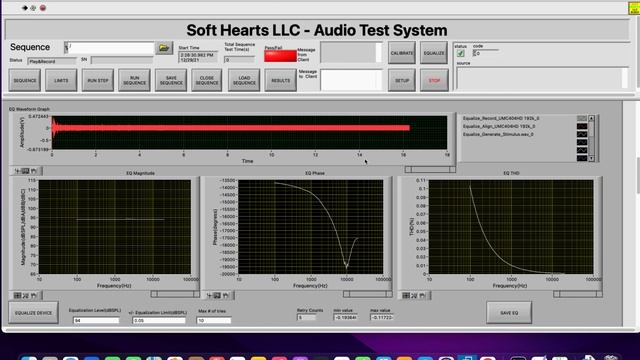Click the fourth plot legend icon

(x=582, y=142)
